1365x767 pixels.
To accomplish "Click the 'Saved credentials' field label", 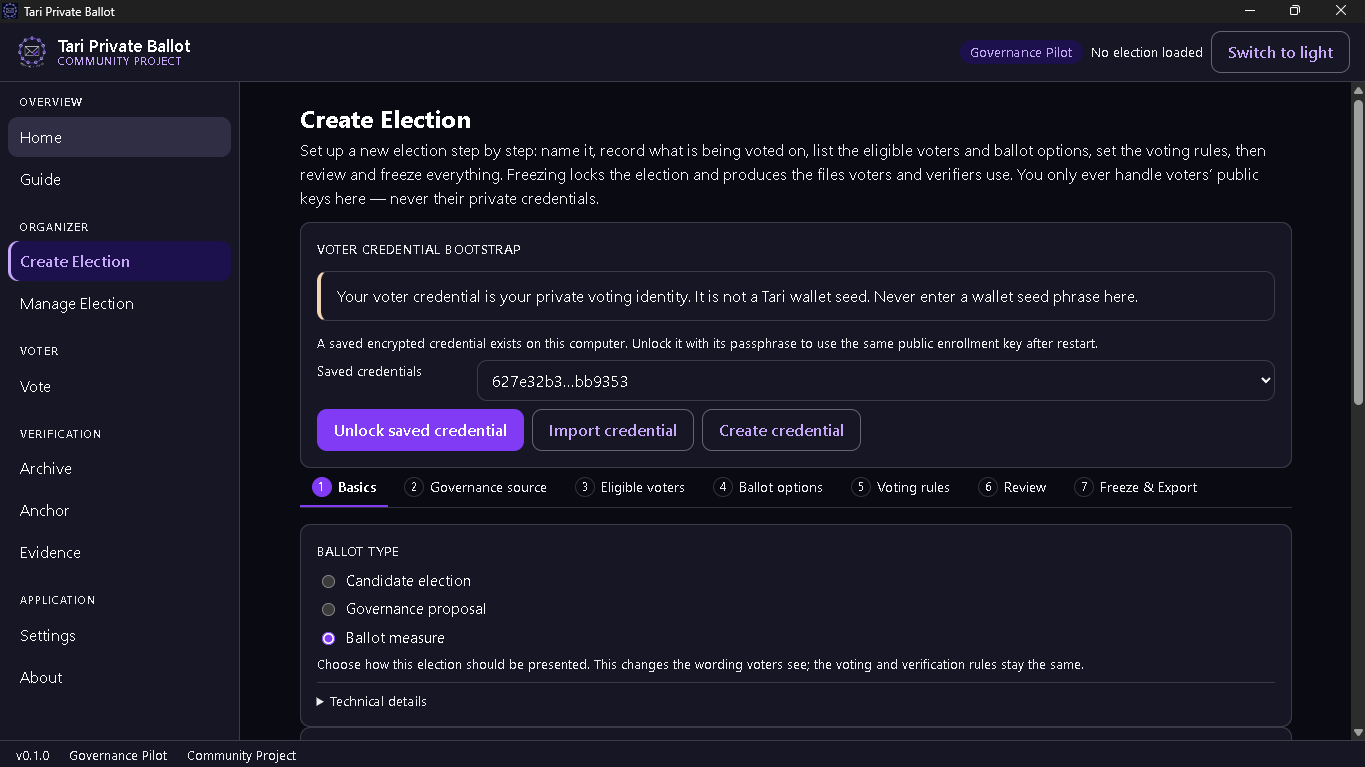I will pos(369,371).
